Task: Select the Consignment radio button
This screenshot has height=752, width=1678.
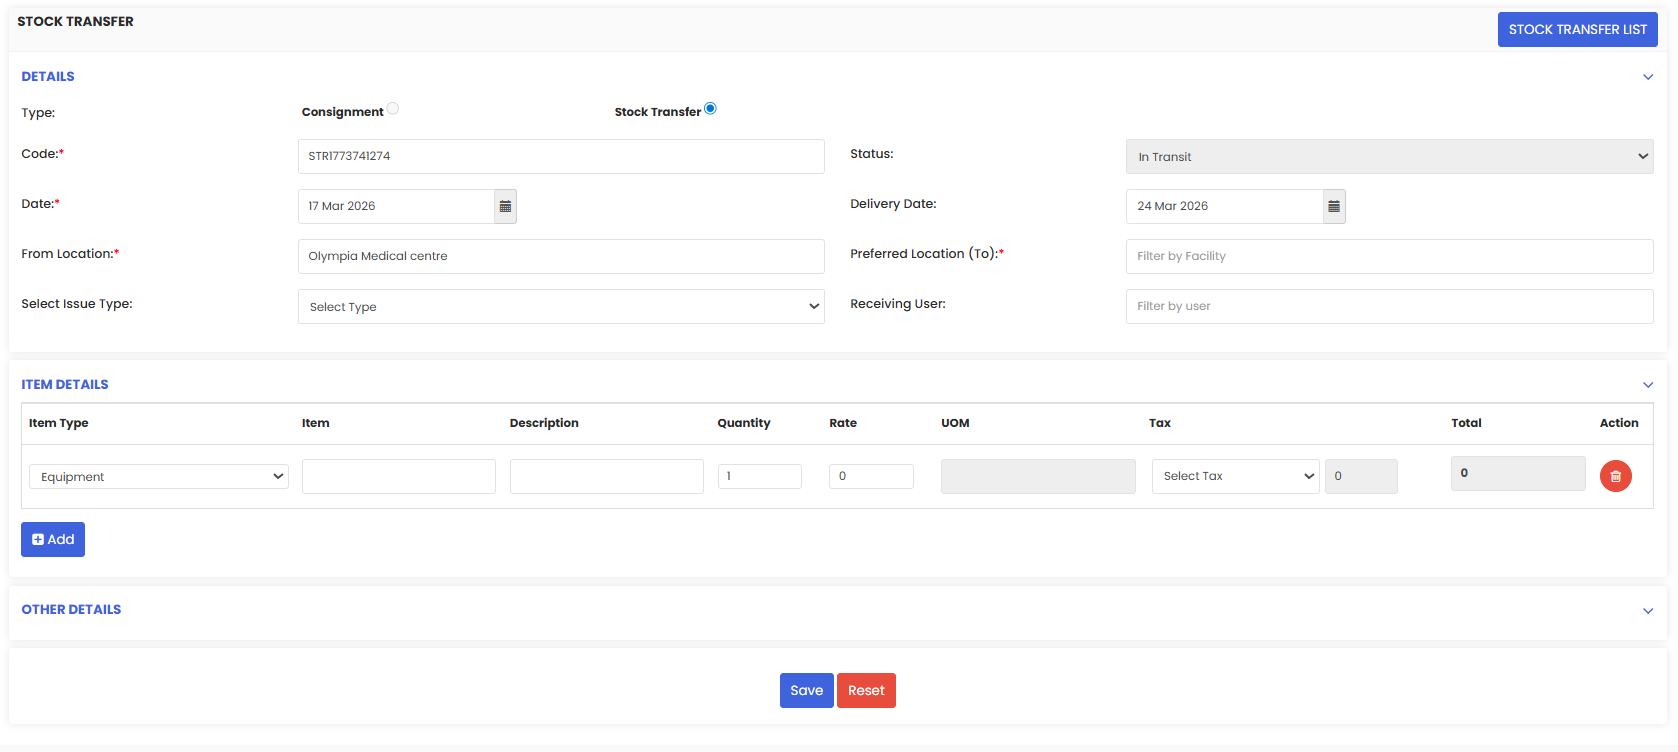Action: point(393,109)
